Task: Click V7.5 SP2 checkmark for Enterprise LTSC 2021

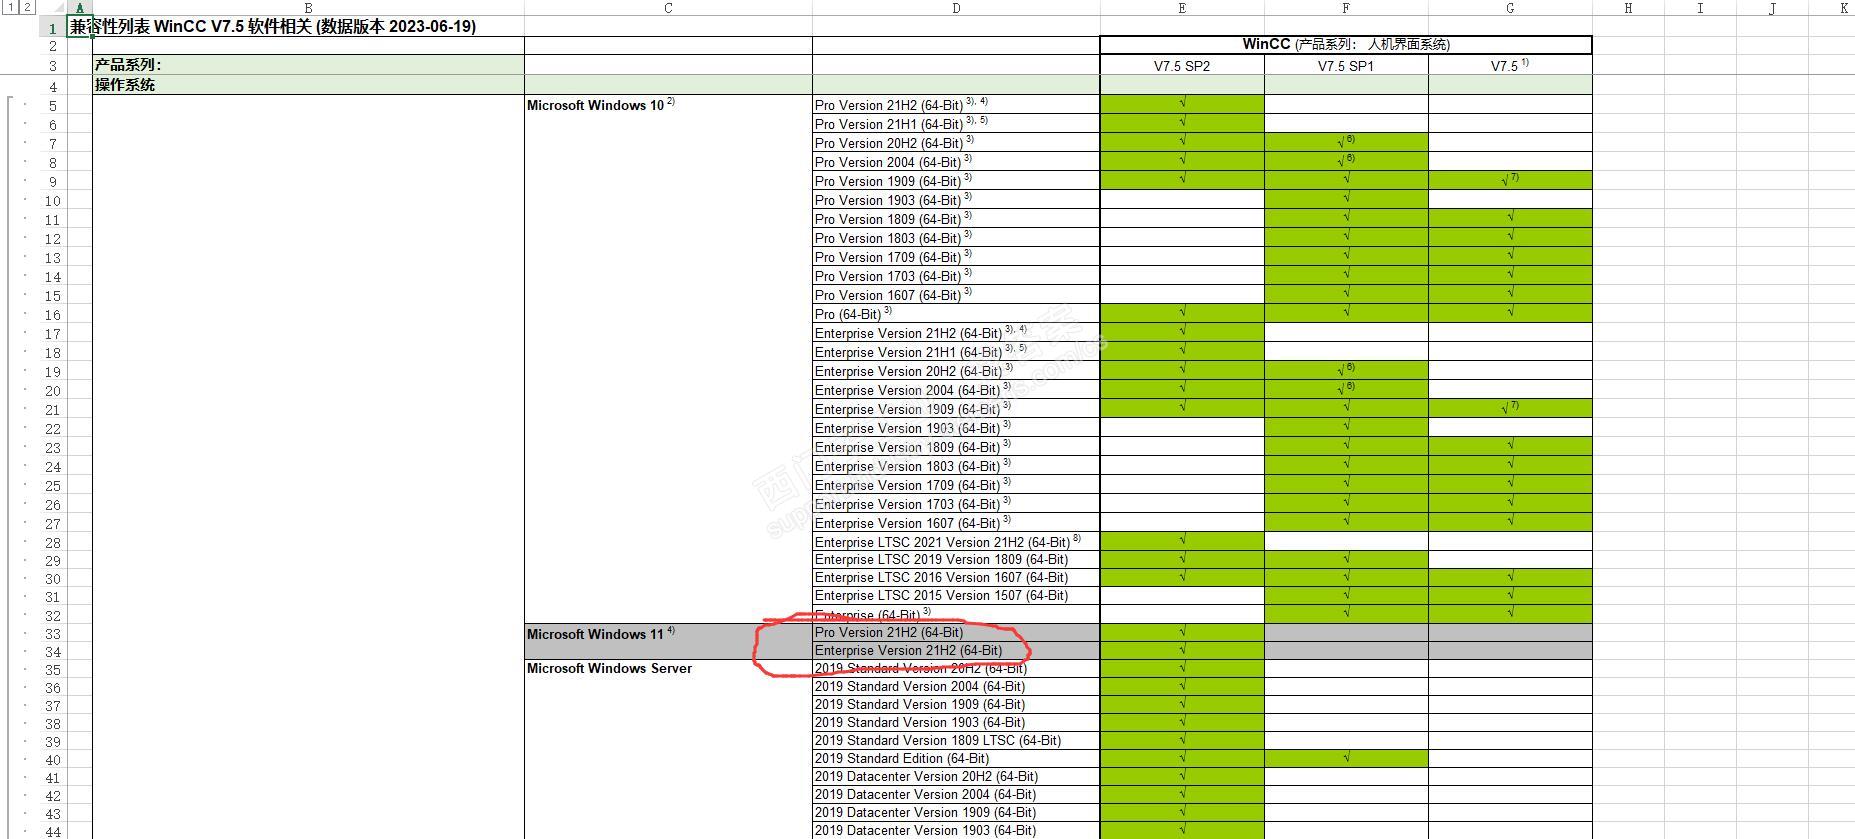Action: [x=1182, y=542]
